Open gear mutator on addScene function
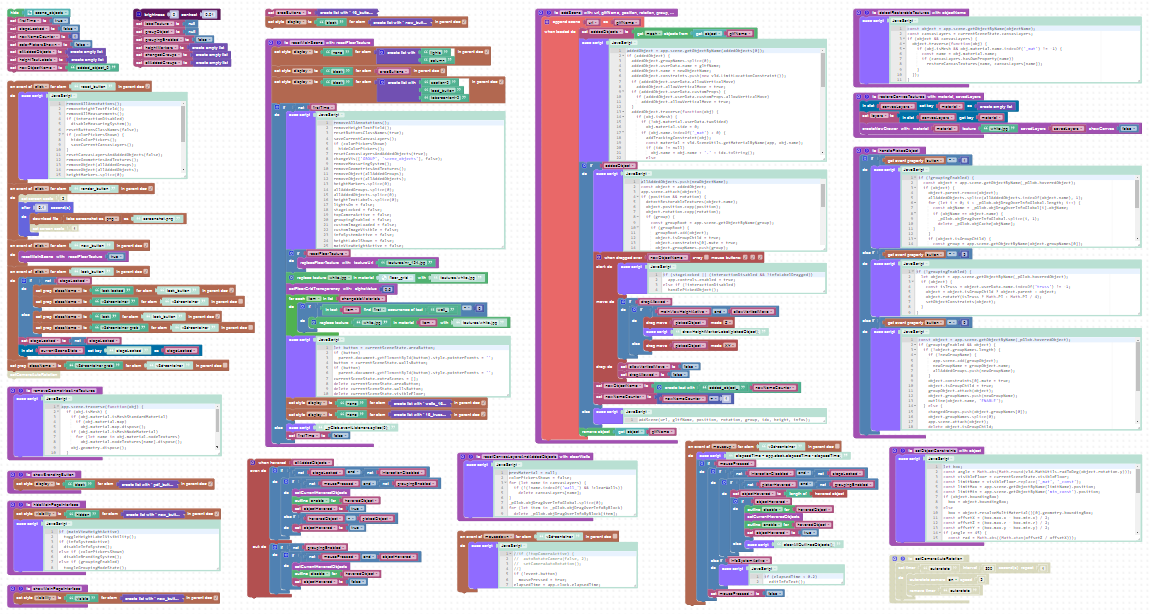 [541, 12]
